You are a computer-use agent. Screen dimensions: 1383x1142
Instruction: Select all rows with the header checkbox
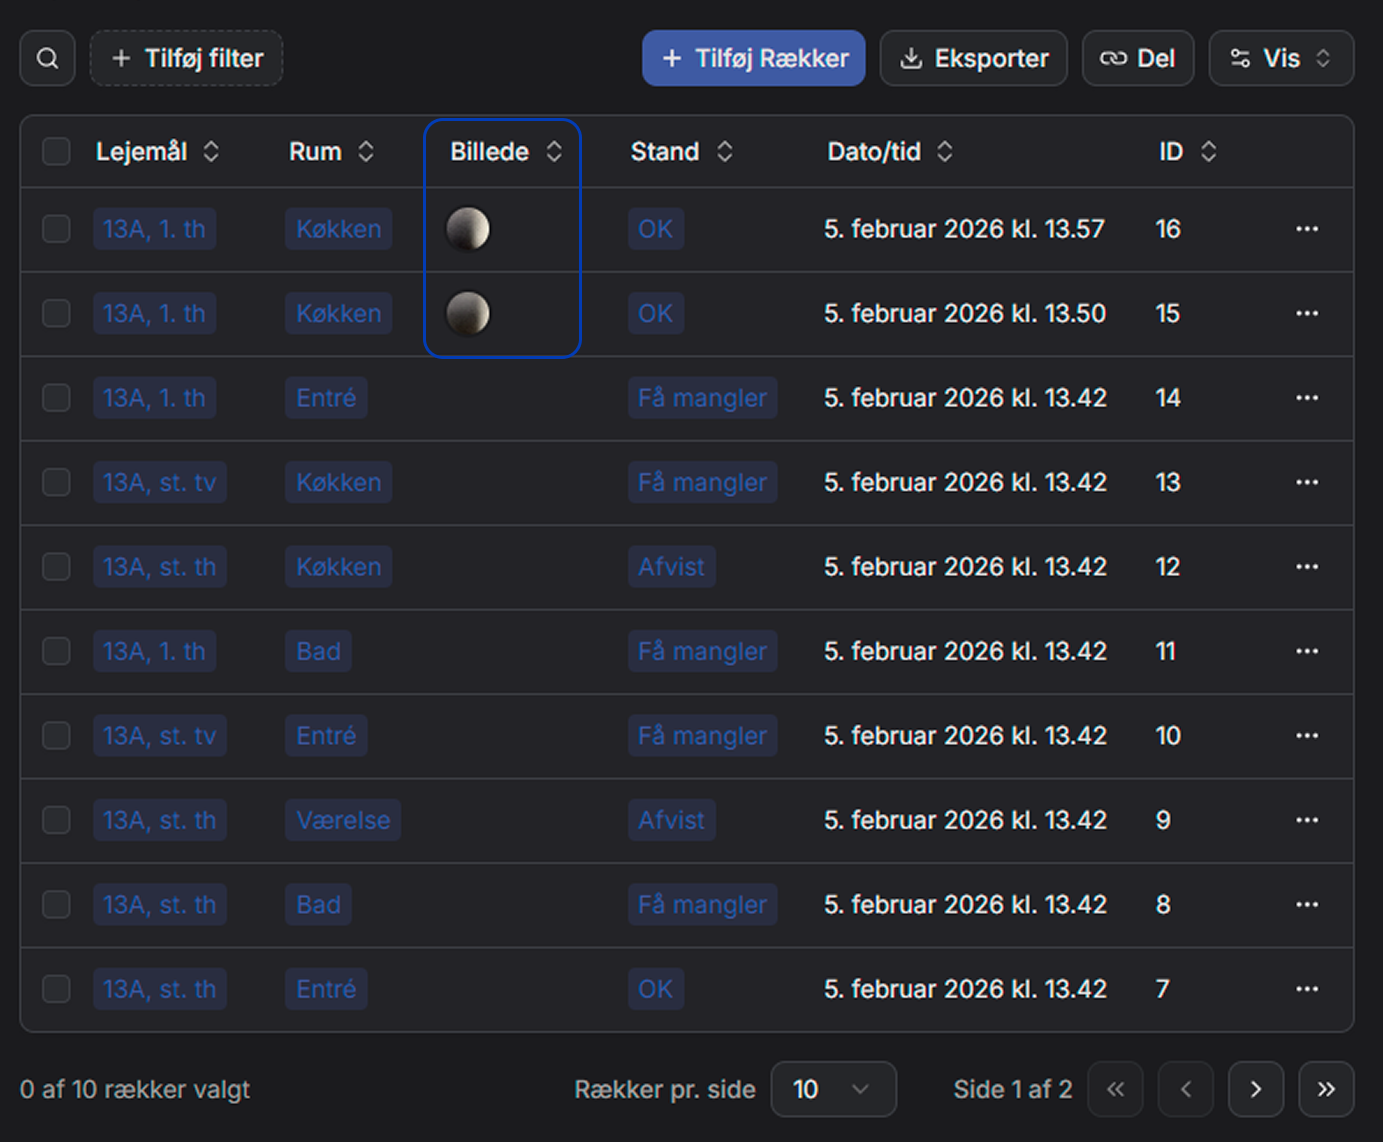click(56, 151)
